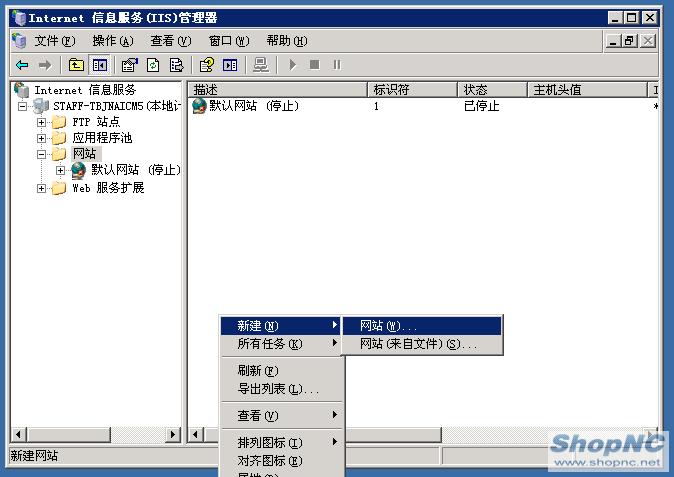This screenshot has height=477, width=674.
Task: Restore the inner MMC child window
Action: [x=629, y=41]
